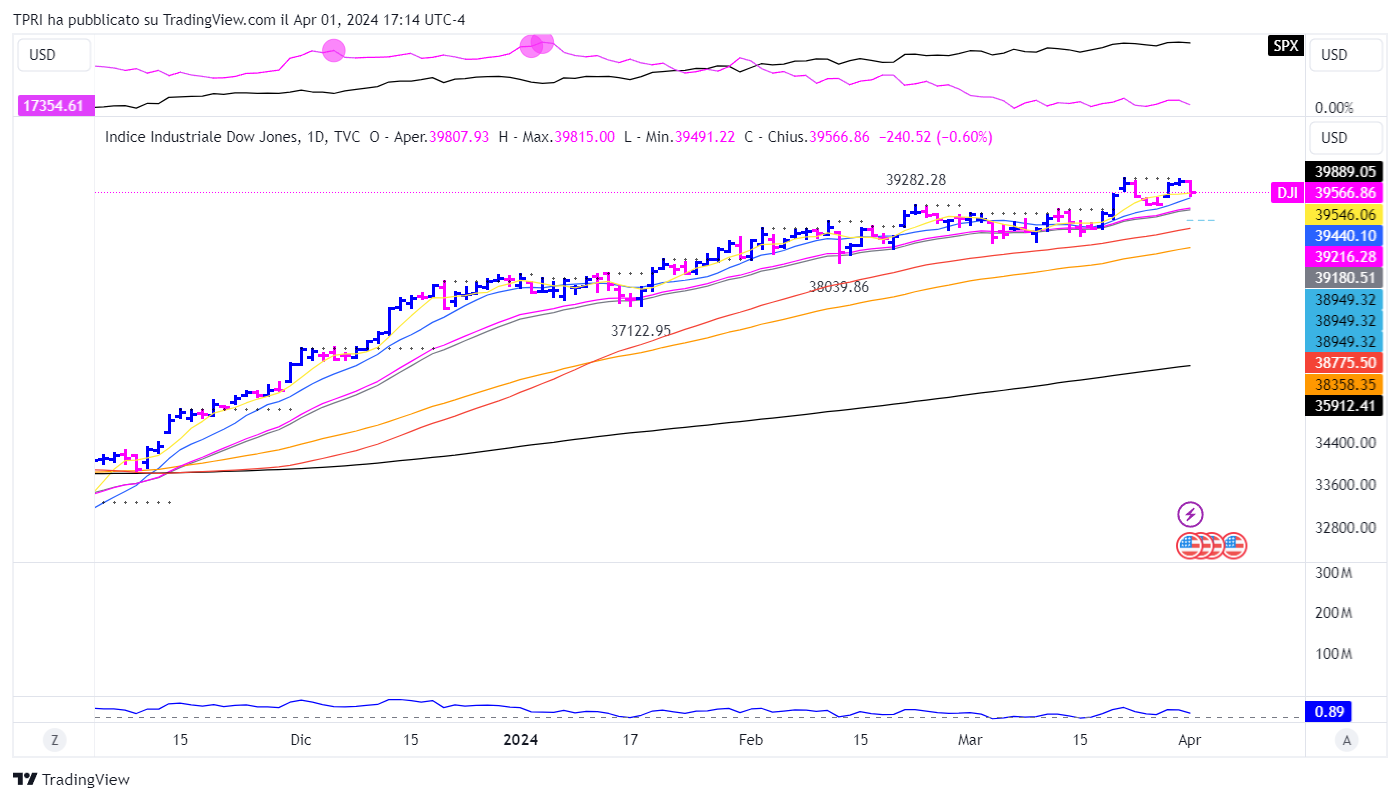This screenshot has height=801, width=1400.
Task: Click the purple lightning bolt event icon
Action: click(1190, 515)
